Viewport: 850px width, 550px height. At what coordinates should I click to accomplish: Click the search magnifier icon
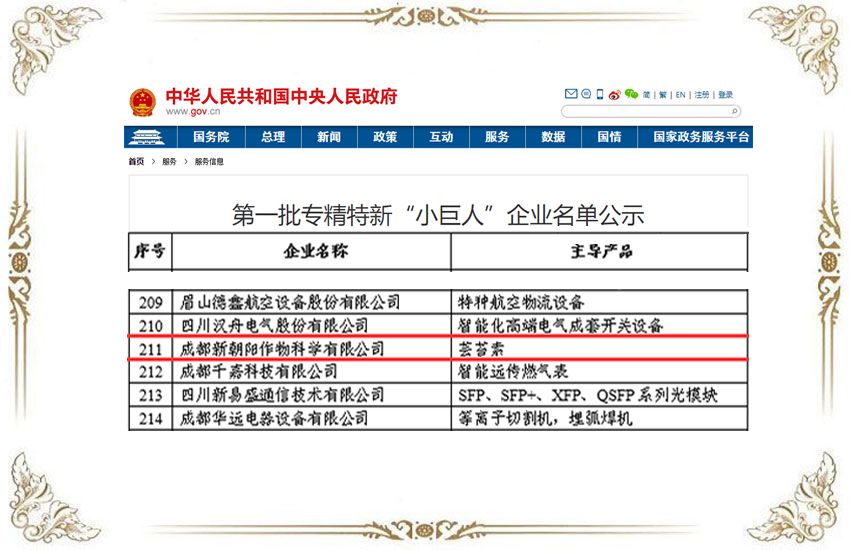point(735,111)
